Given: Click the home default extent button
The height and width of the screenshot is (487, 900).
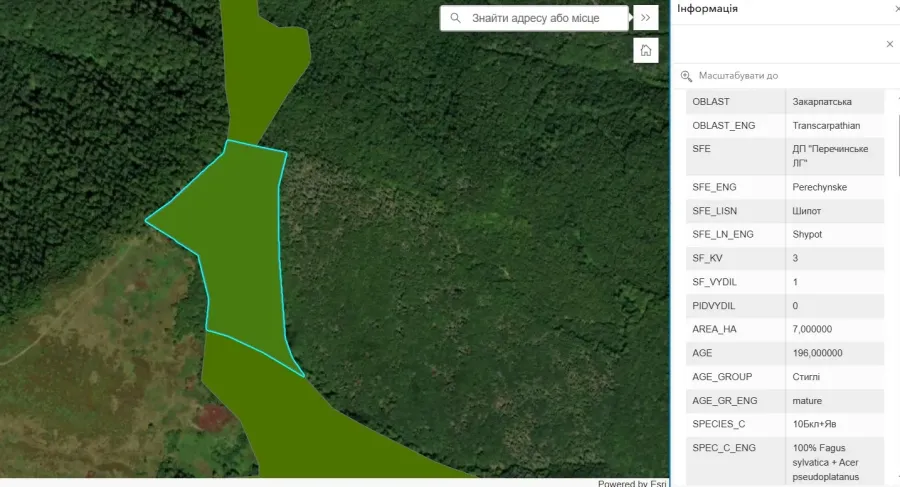Looking at the screenshot, I should point(646,50).
